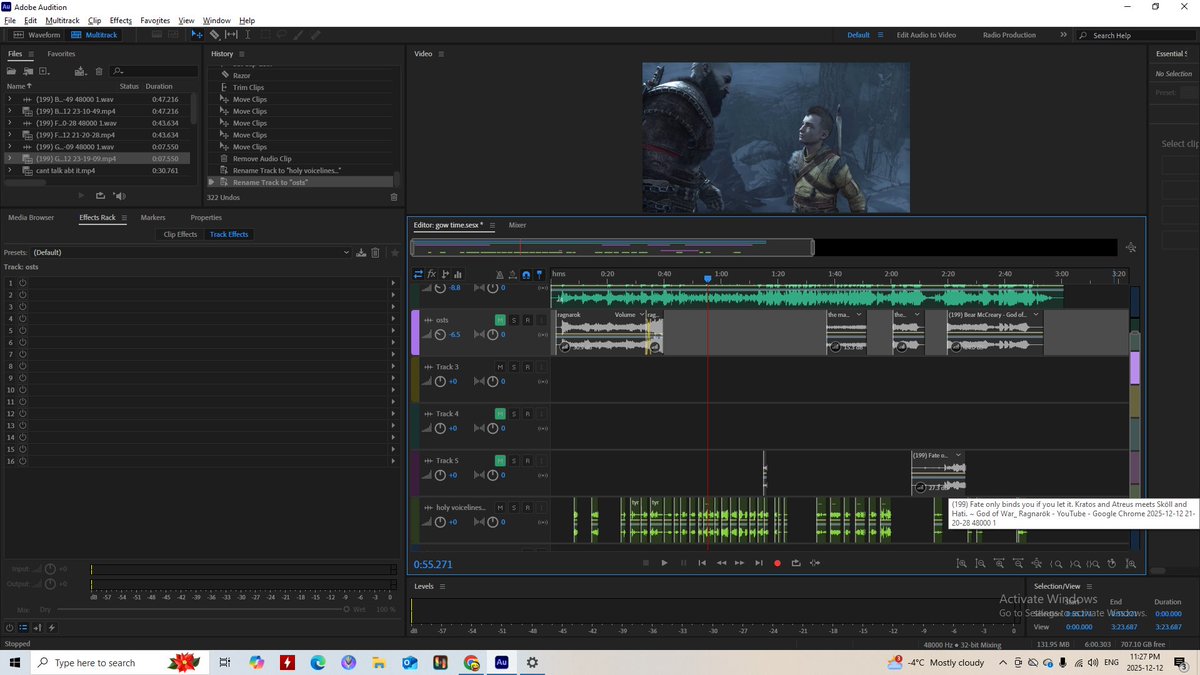The image size is (1200, 675).
Task: Clear history using the trash icon
Action: 393,195
